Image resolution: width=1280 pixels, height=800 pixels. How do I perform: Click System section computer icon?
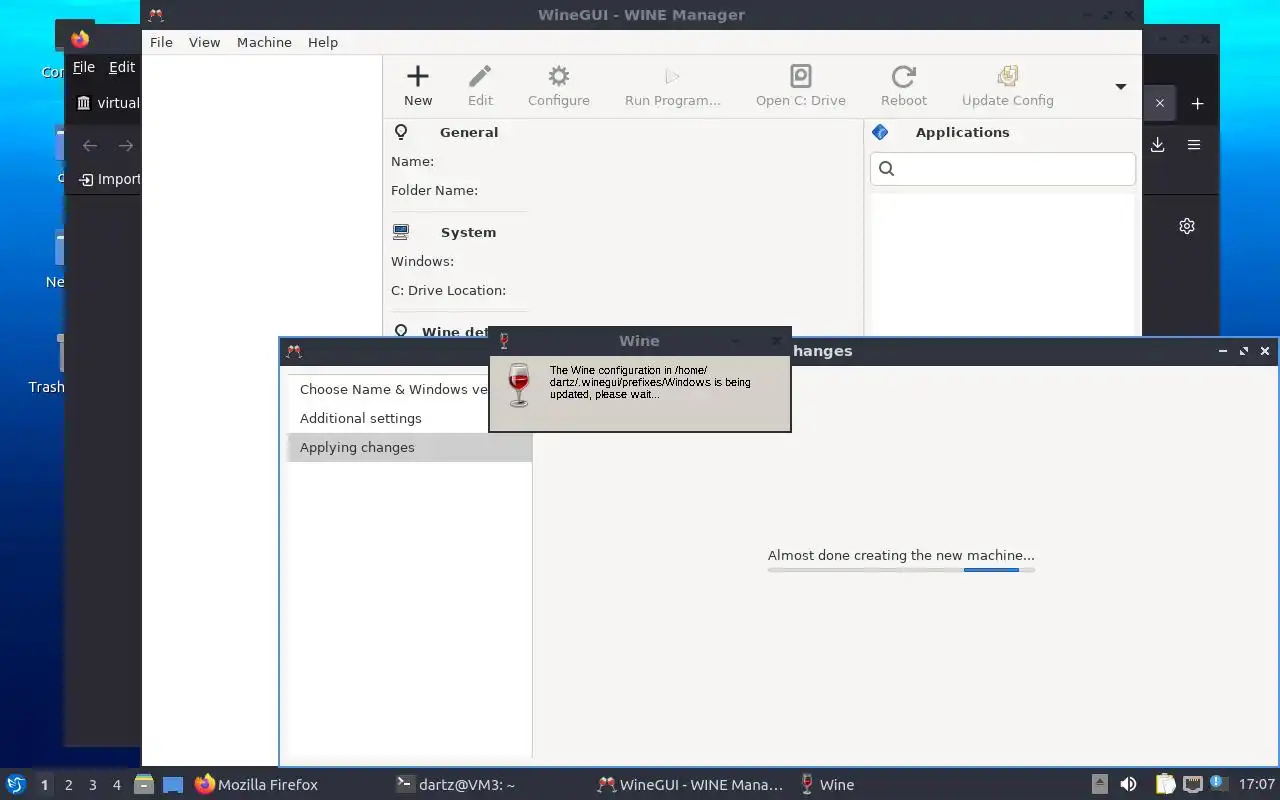pos(401,232)
